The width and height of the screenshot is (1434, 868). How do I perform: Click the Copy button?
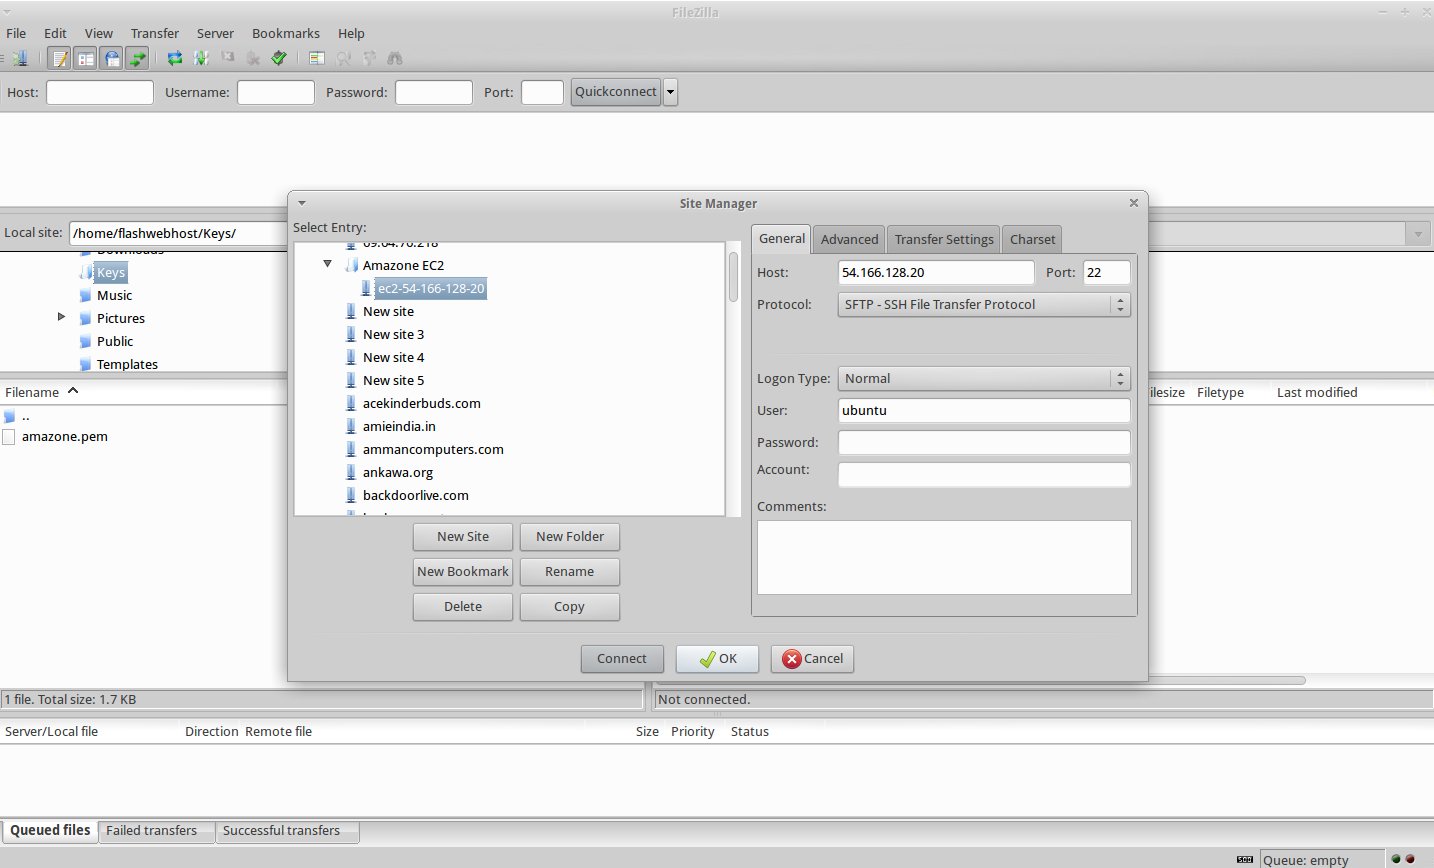(570, 606)
